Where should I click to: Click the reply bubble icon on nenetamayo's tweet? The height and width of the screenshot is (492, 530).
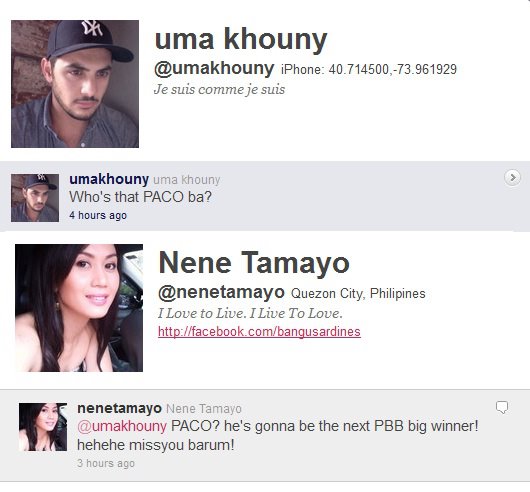[502, 407]
